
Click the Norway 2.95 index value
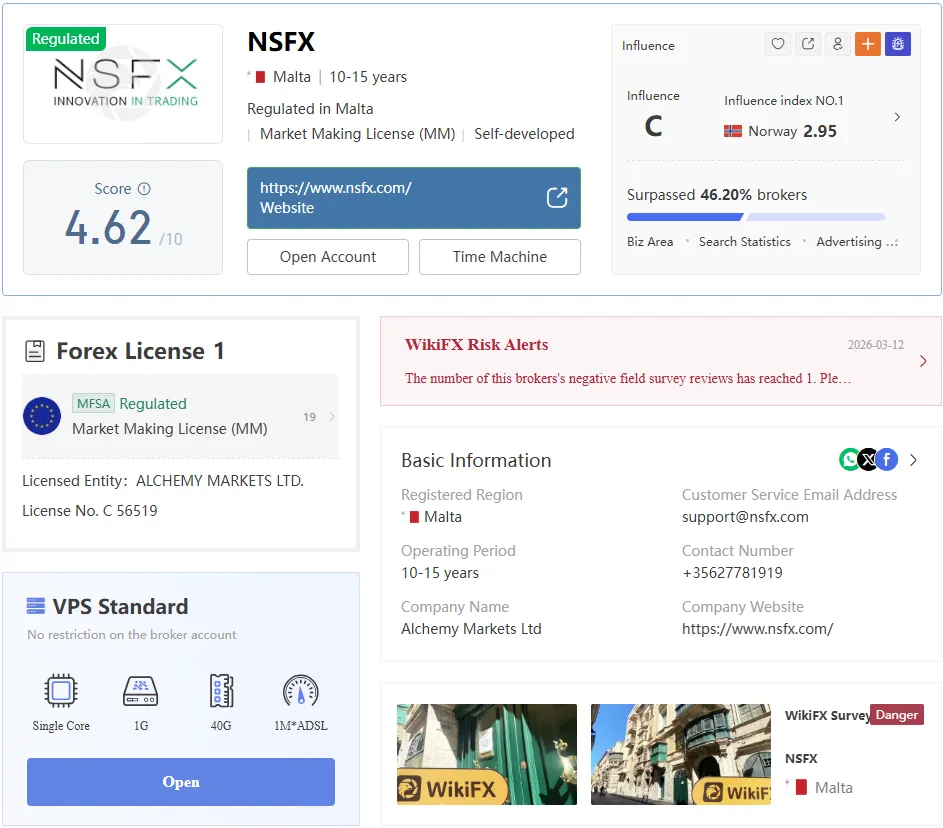(x=820, y=131)
